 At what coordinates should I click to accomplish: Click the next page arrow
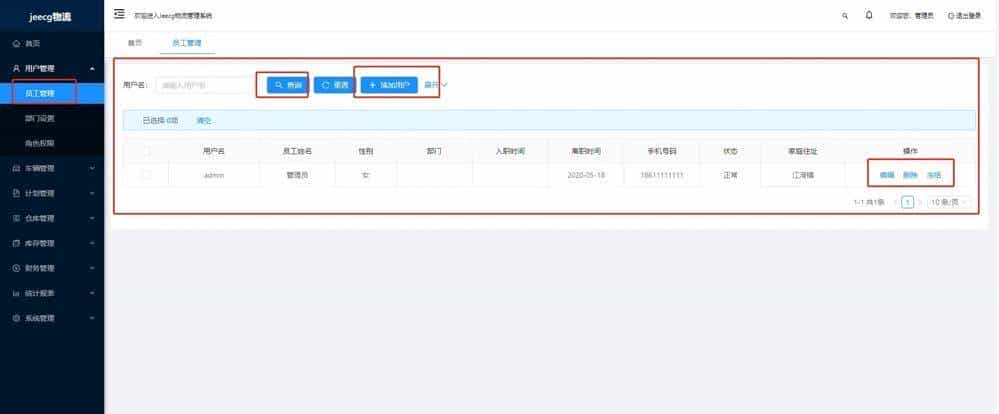coord(920,202)
